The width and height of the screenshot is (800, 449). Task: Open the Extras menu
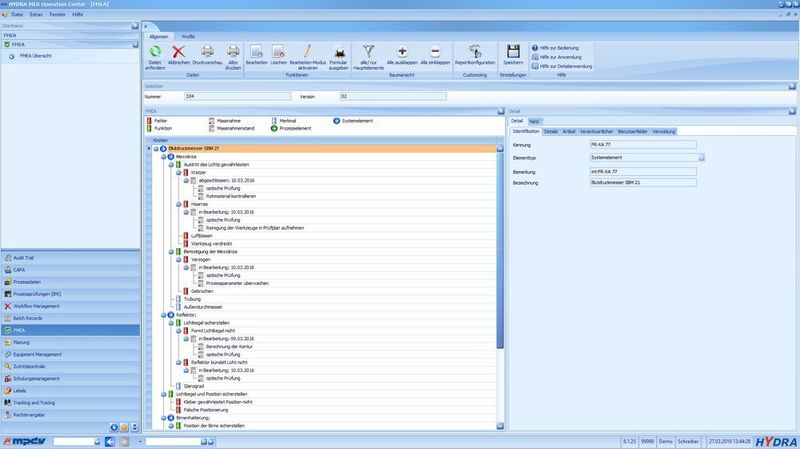click(36, 14)
